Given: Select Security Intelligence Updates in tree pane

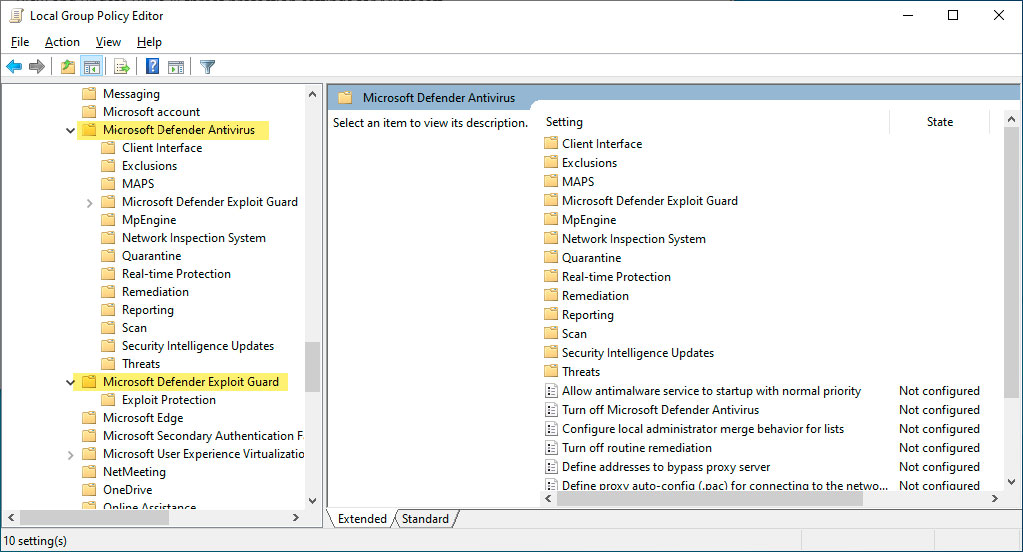Looking at the screenshot, I should click(198, 346).
